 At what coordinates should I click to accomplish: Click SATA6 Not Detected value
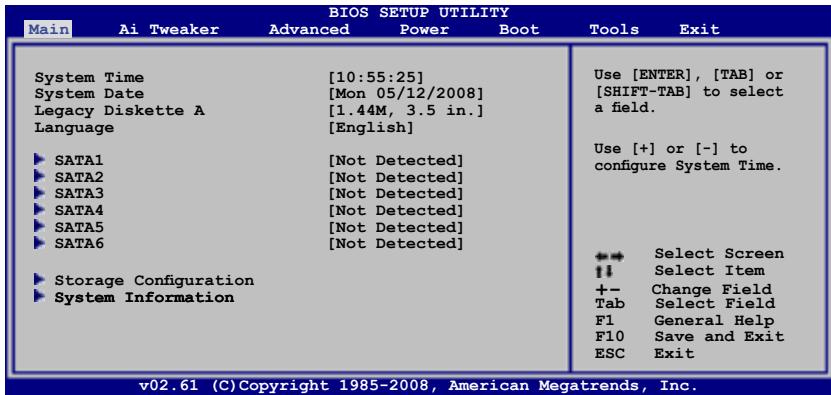(x=396, y=244)
